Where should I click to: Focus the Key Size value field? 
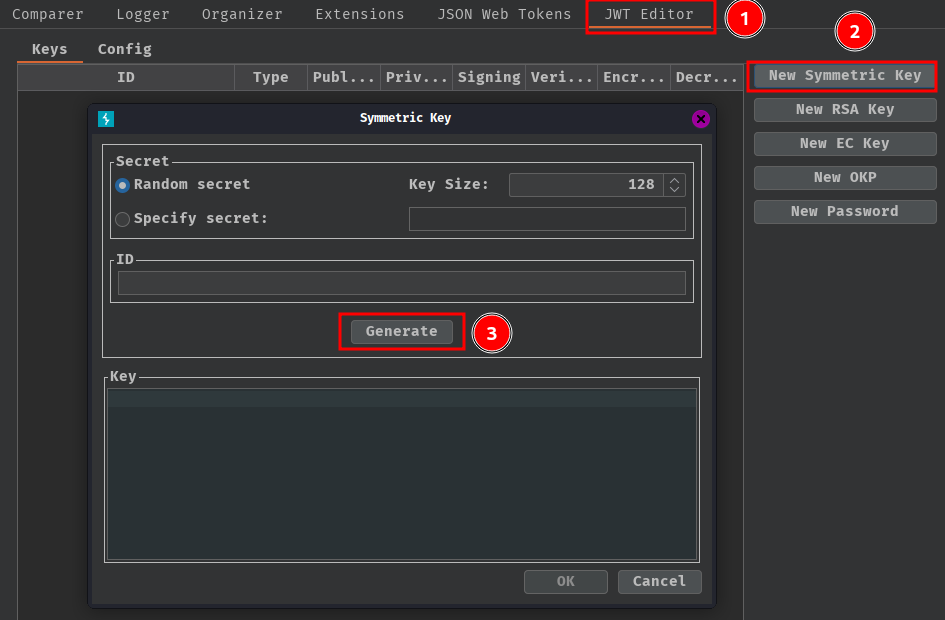[586, 185]
